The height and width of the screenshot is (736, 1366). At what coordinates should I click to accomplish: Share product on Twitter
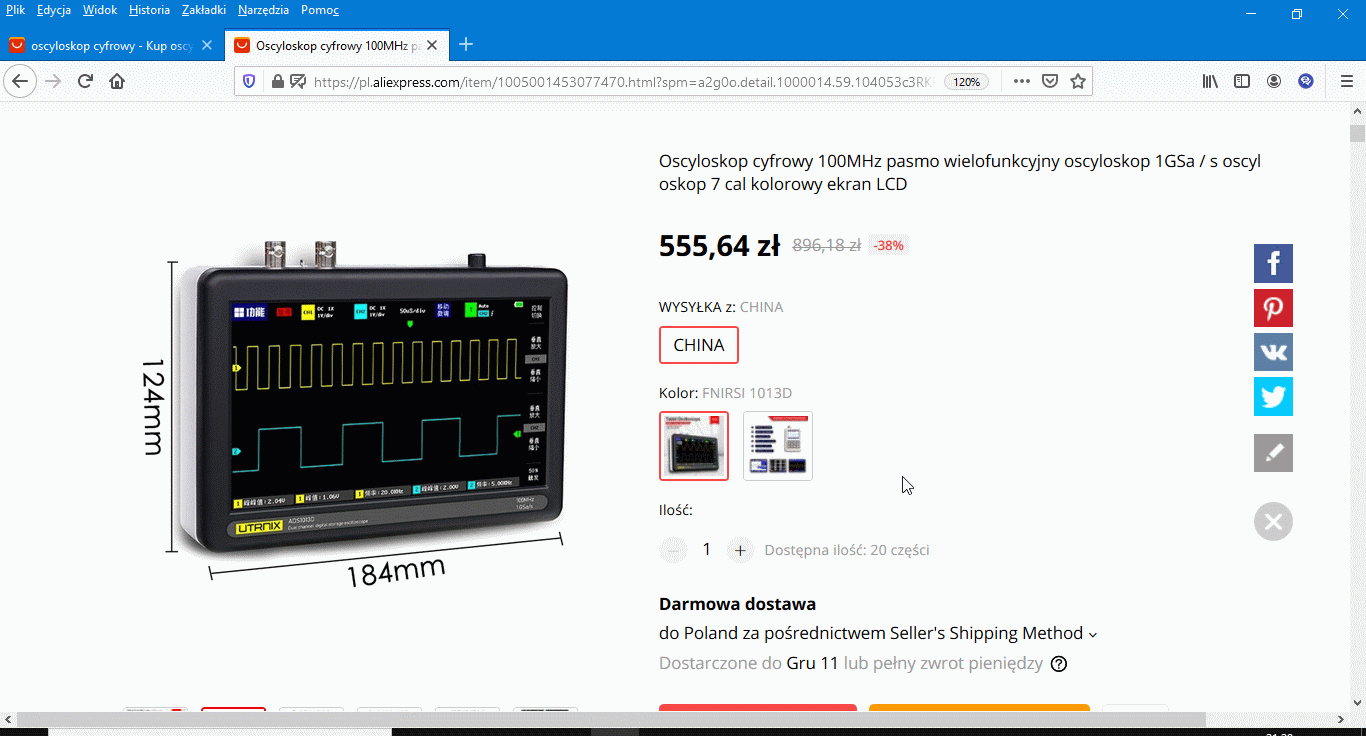pyautogui.click(x=1273, y=397)
